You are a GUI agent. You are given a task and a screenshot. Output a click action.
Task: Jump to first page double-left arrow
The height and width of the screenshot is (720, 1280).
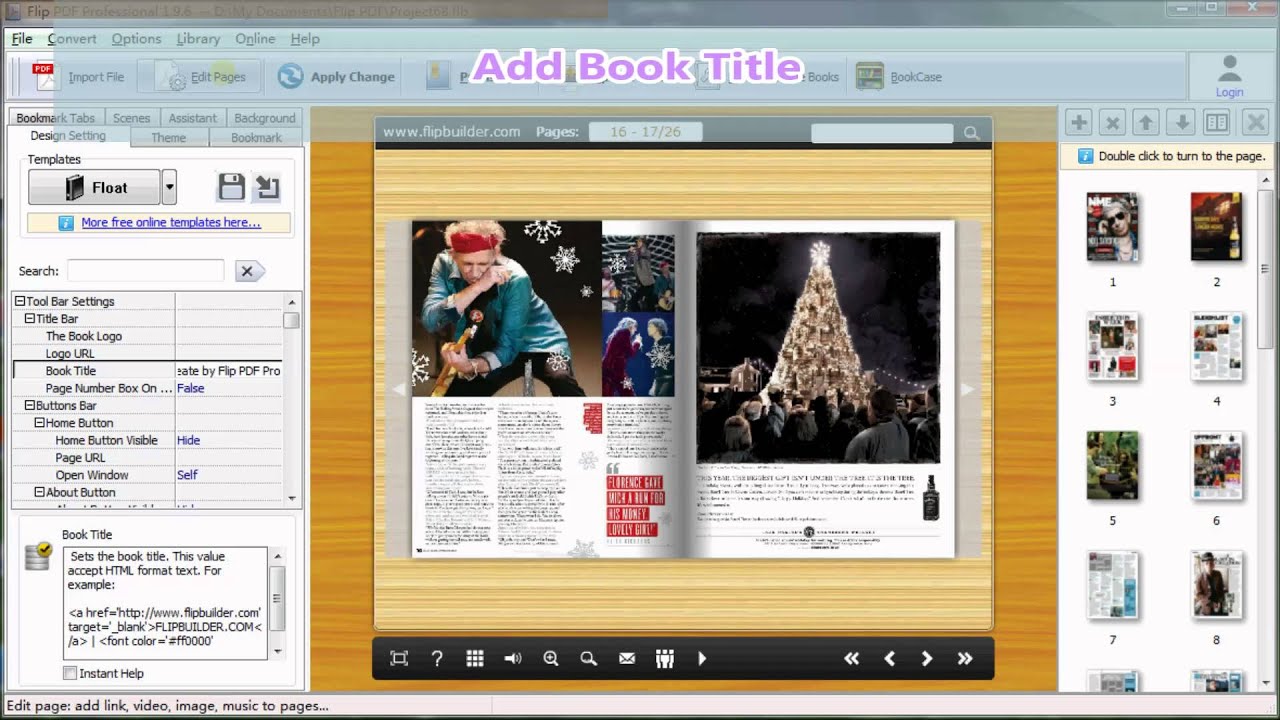pyautogui.click(x=851, y=658)
